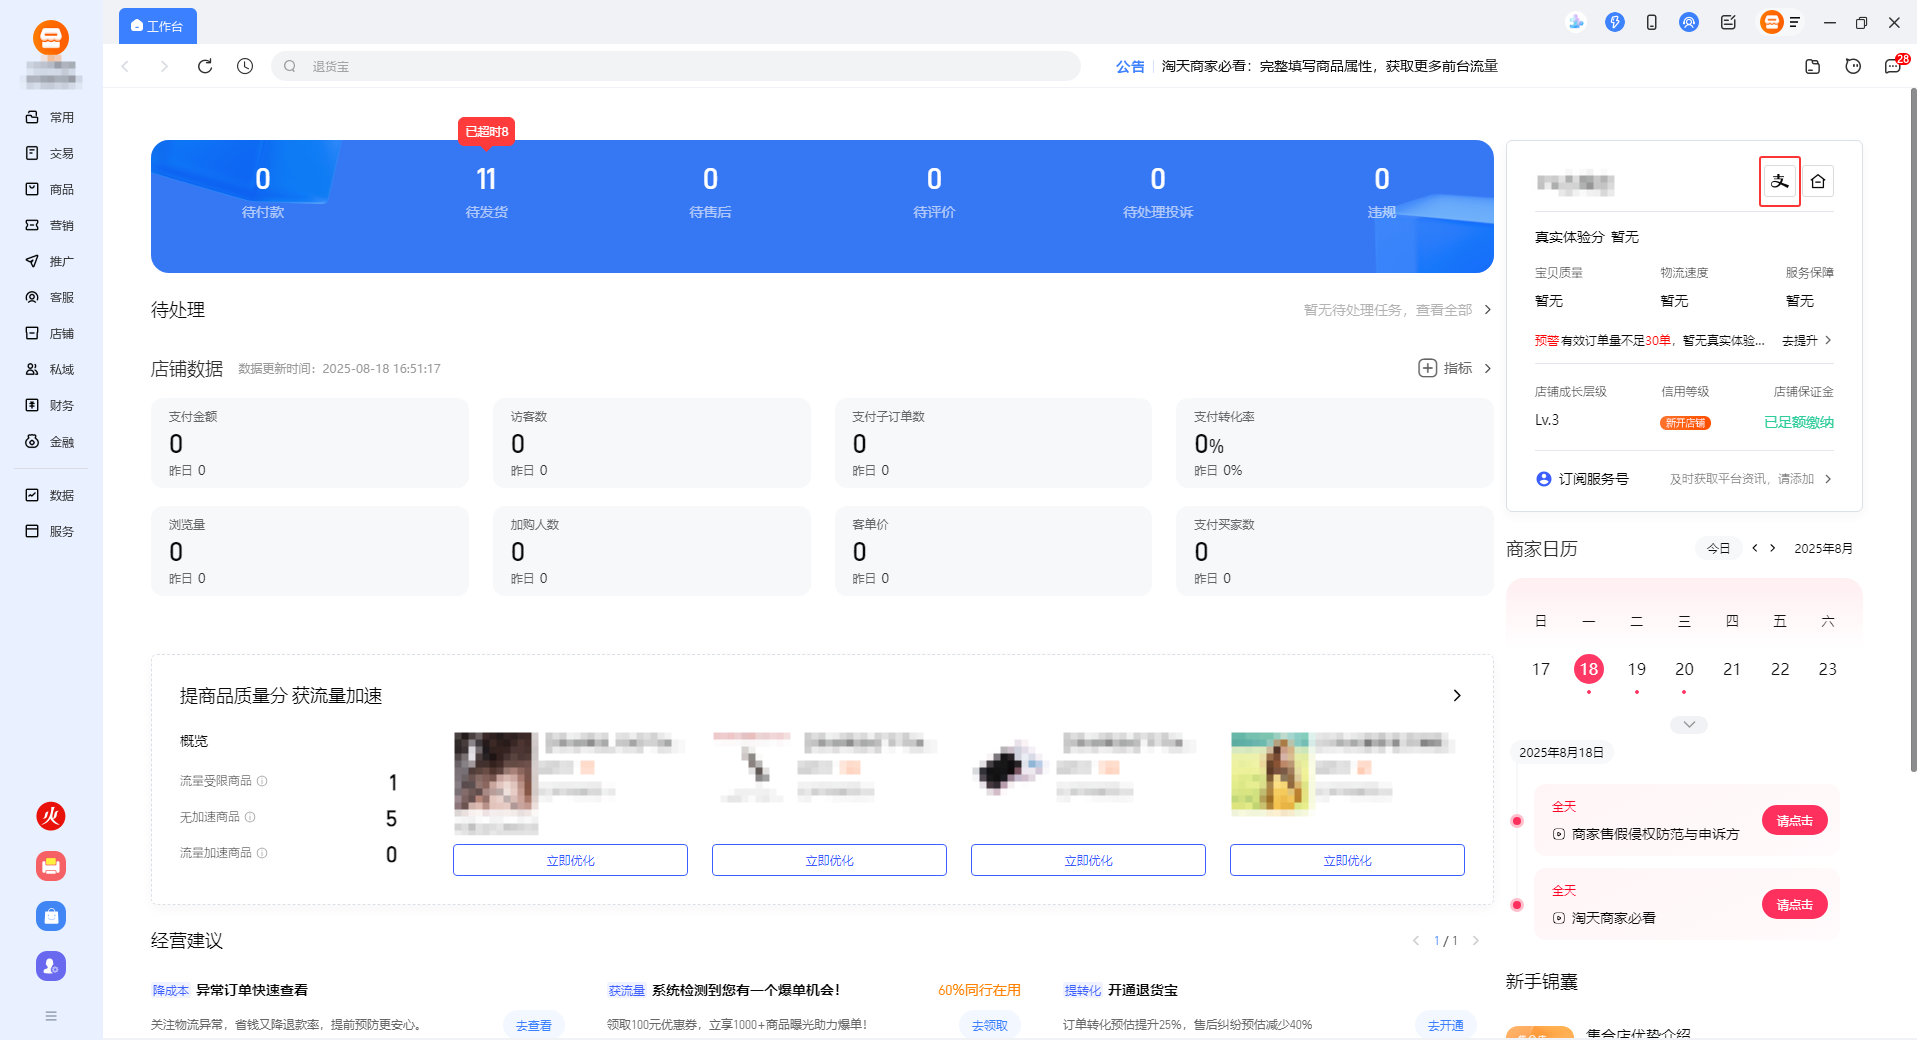The image size is (1917, 1040).
Task: Click the thumbnail of the first product
Action: [495, 771]
